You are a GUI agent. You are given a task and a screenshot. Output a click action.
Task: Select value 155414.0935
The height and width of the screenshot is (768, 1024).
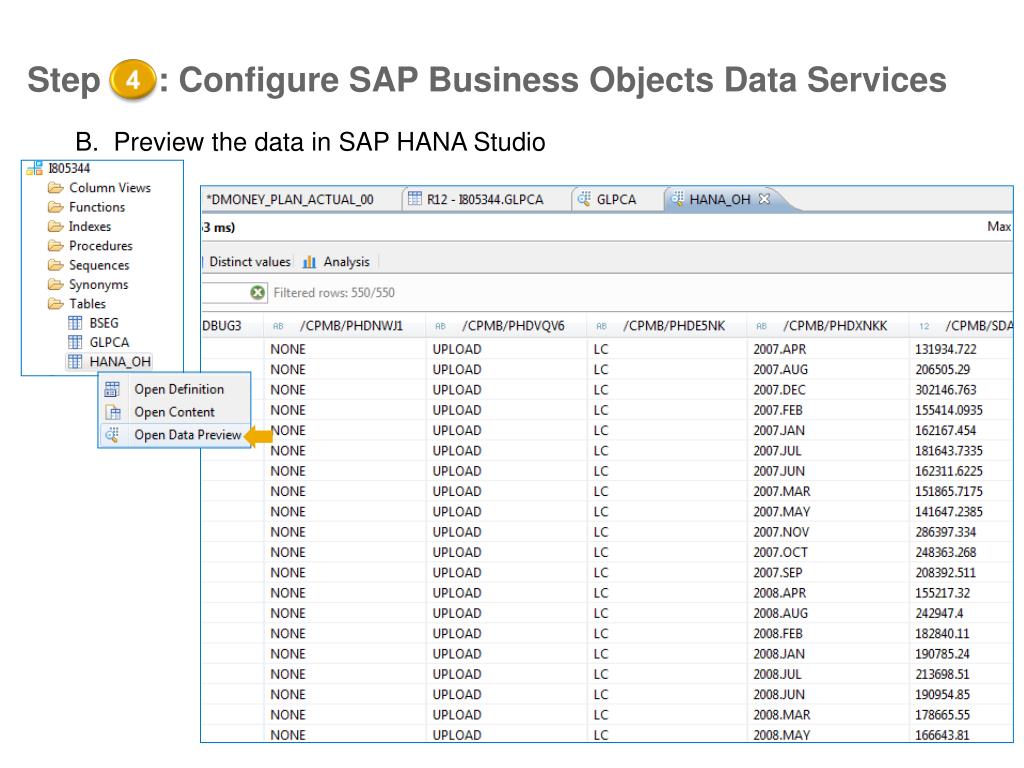[949, 410]
